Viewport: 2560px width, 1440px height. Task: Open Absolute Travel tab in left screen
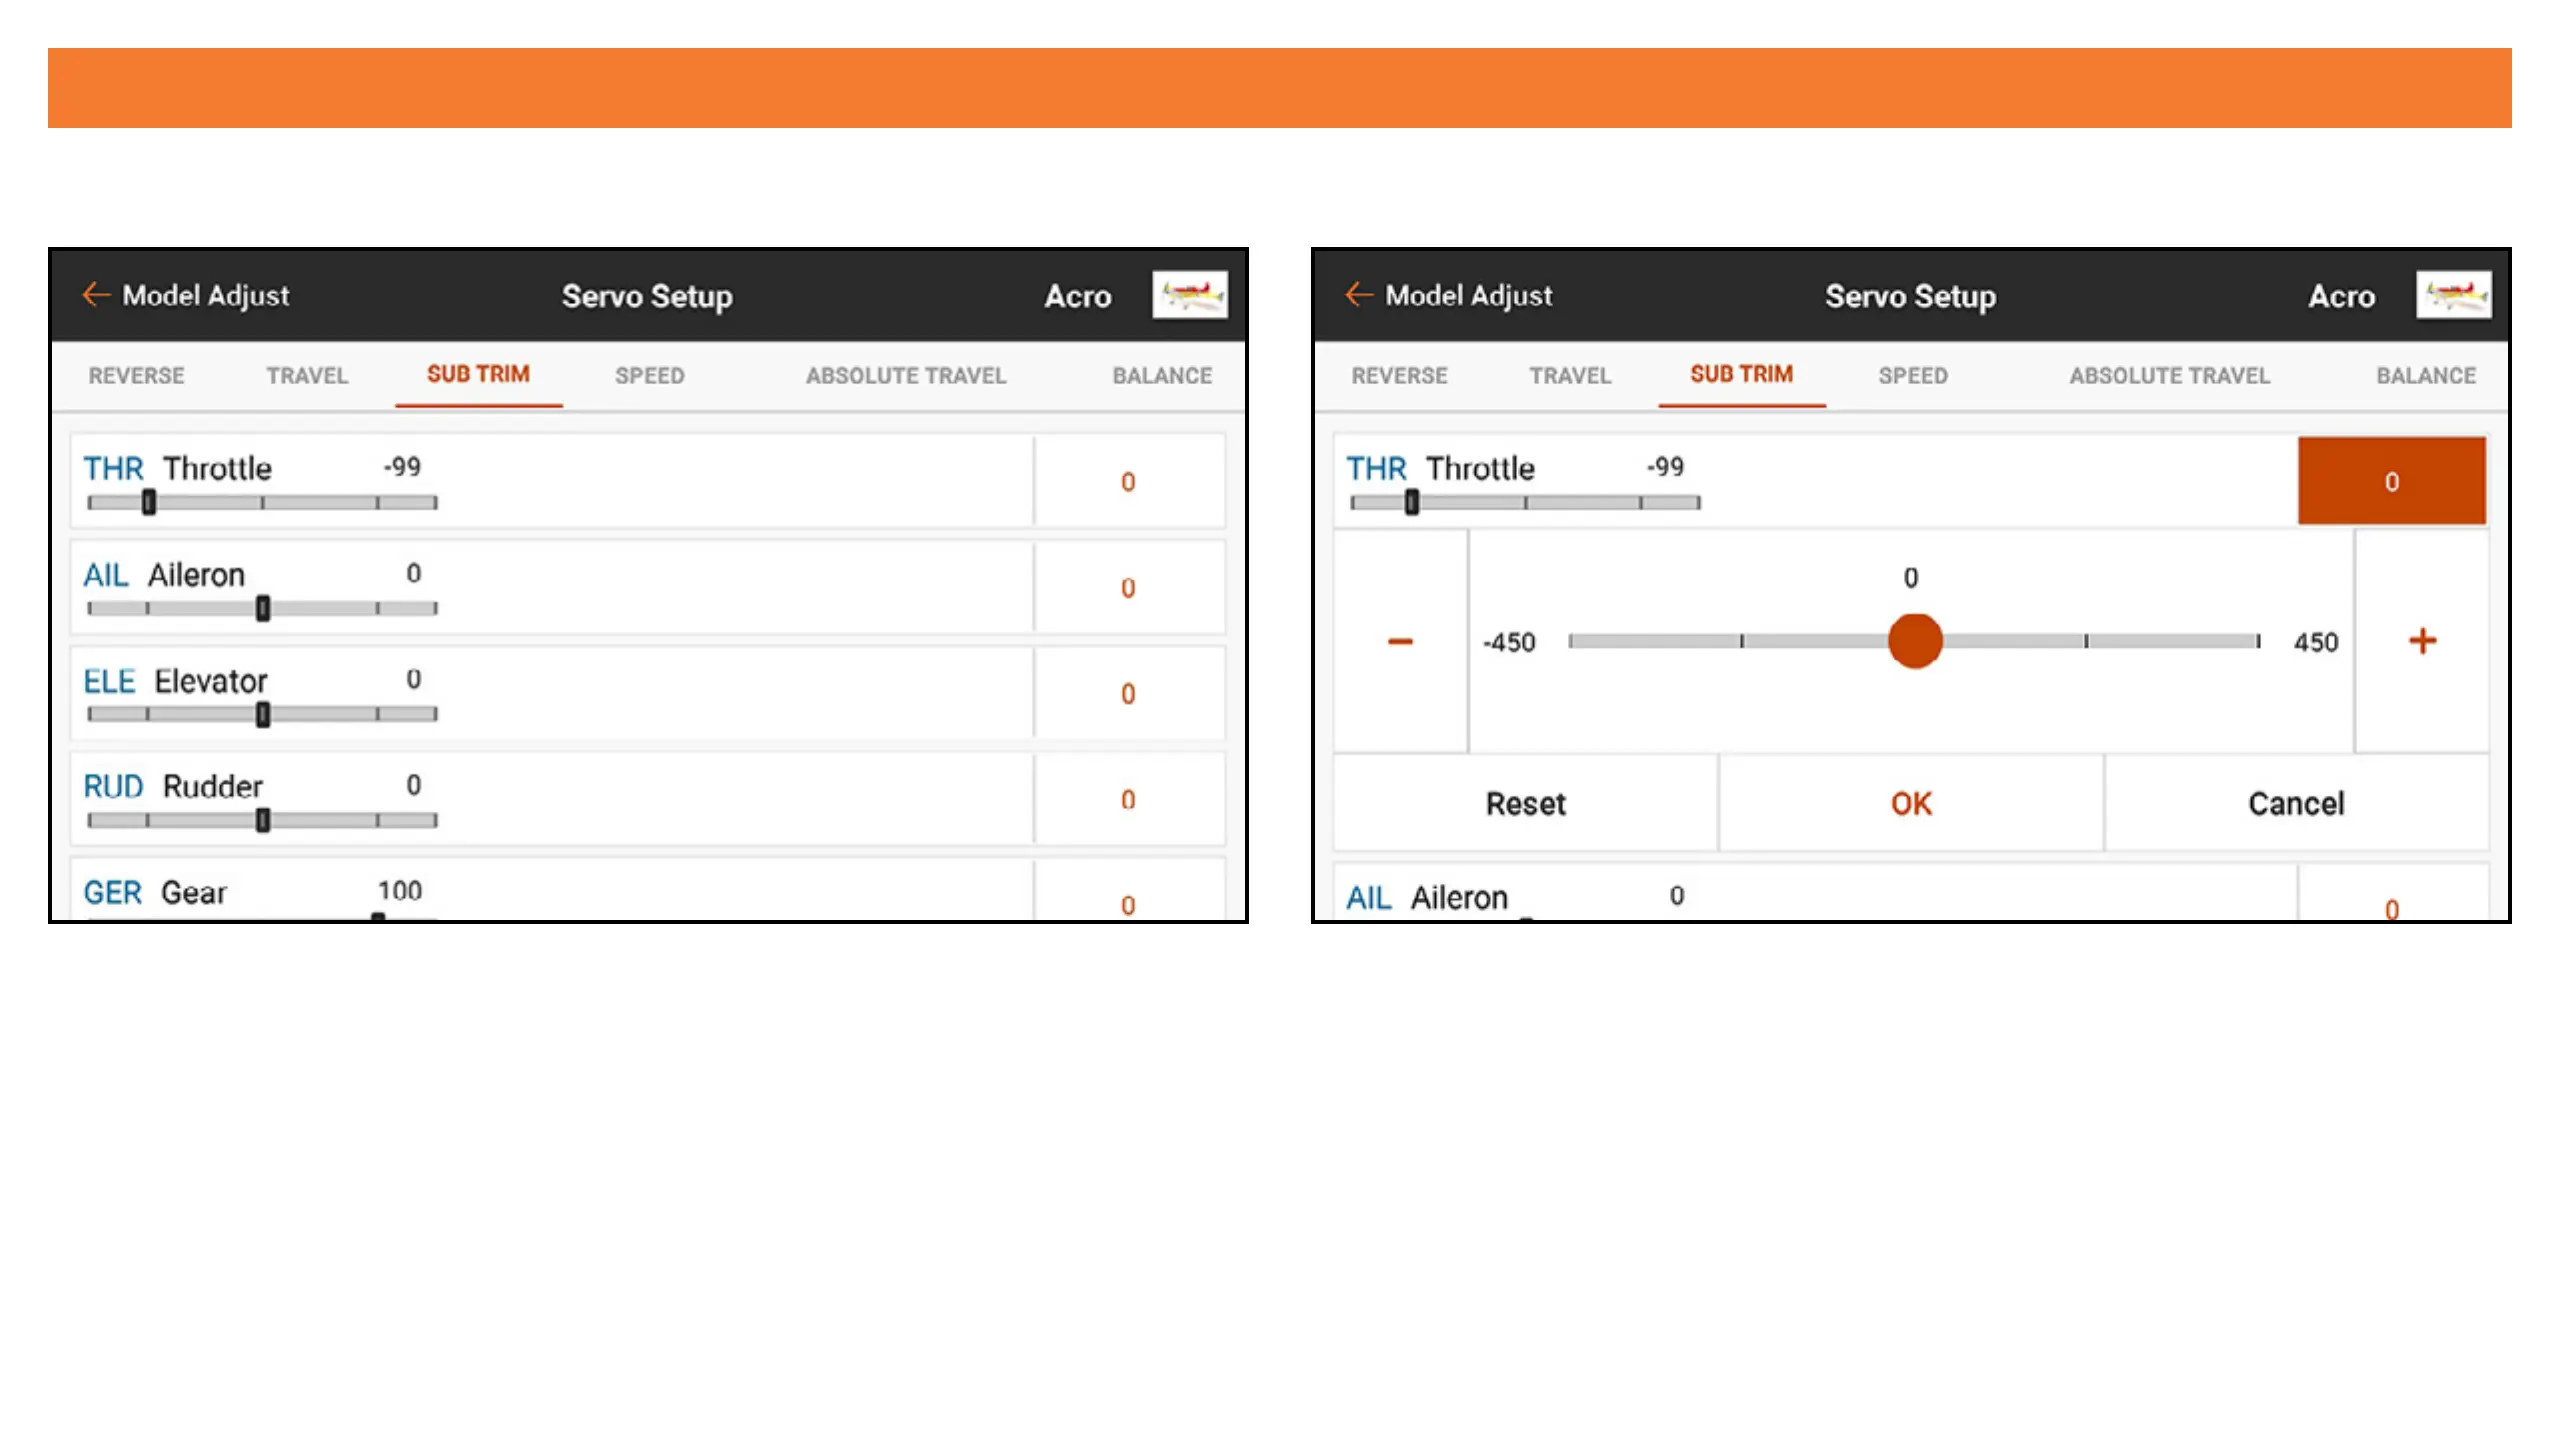(x=906, y=376)
